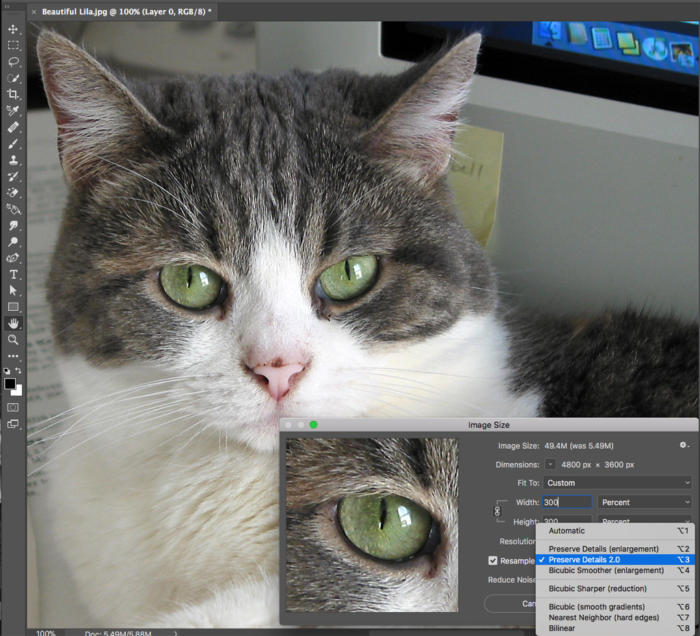Choose Automatic resample method
This screenshot has width=700, height=636.
616,531
